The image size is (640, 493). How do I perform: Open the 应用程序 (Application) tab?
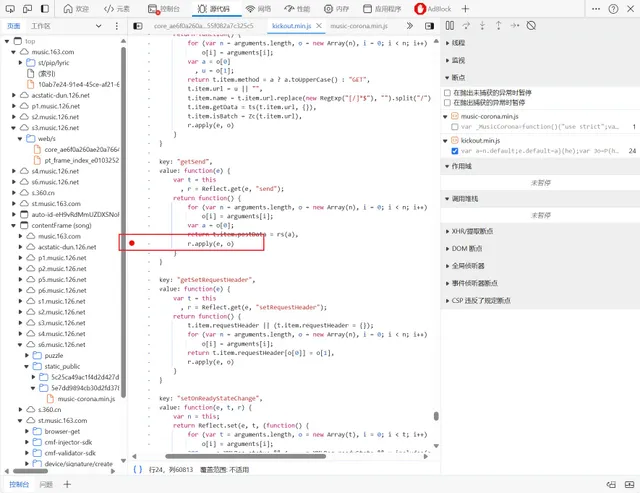(x=382, y=9)
